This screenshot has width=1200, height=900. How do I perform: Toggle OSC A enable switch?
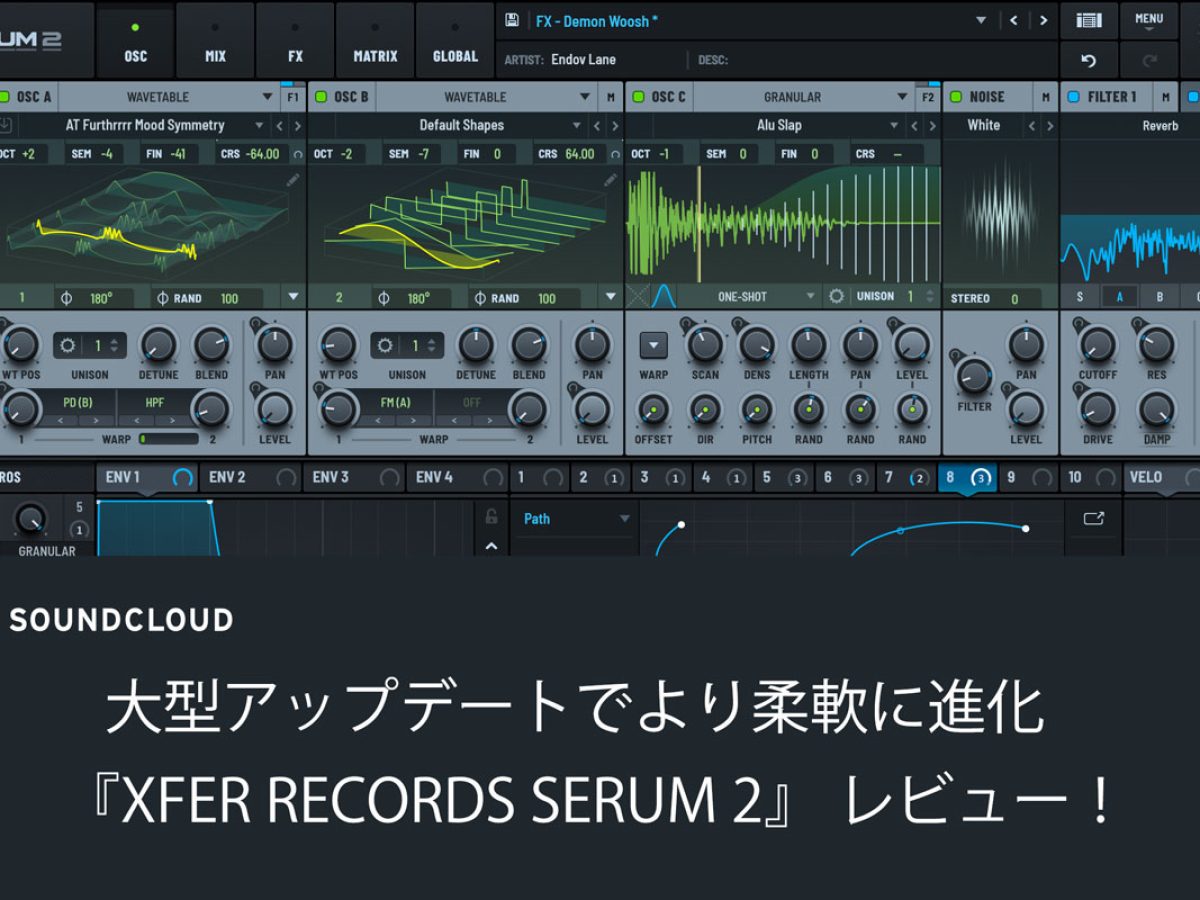click(x=4, y=97)
